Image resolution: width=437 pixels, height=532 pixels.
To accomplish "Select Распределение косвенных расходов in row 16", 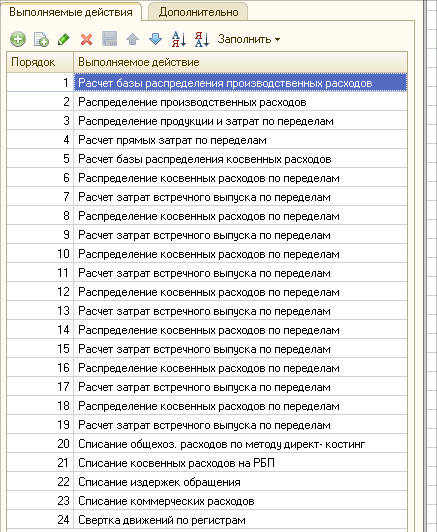I will coord(241,368).
